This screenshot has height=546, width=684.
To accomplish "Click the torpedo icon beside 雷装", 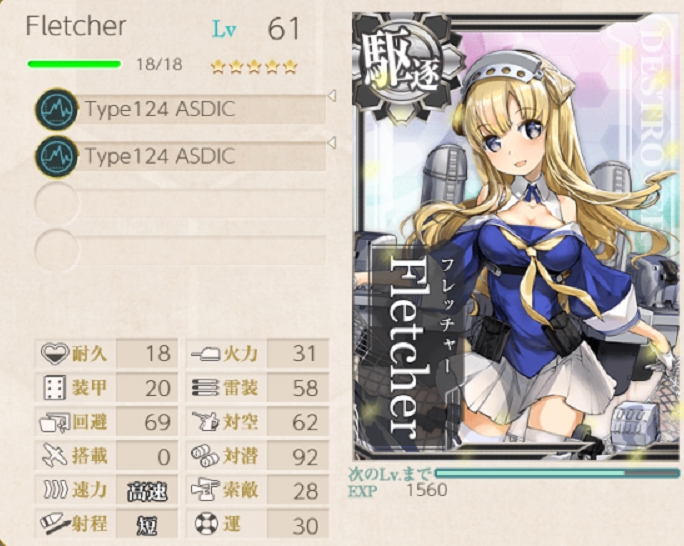I will click(205, 388).
